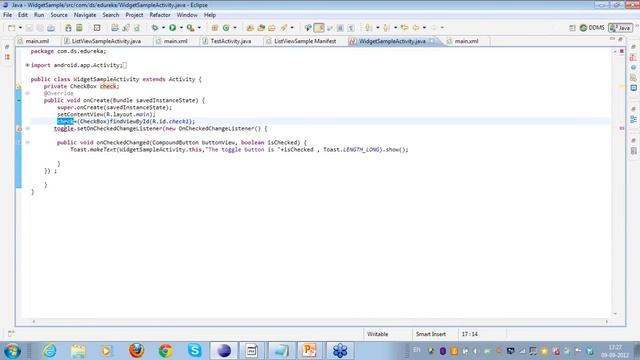Open the Source menu
Viewport: 640px width, 360px height.
[59, 15]
